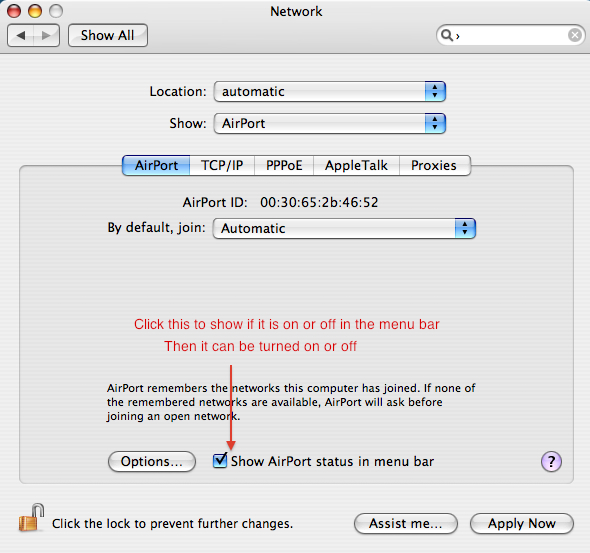Open the Location popup set to automatic
590x553 pixels.
pos(330,91)
